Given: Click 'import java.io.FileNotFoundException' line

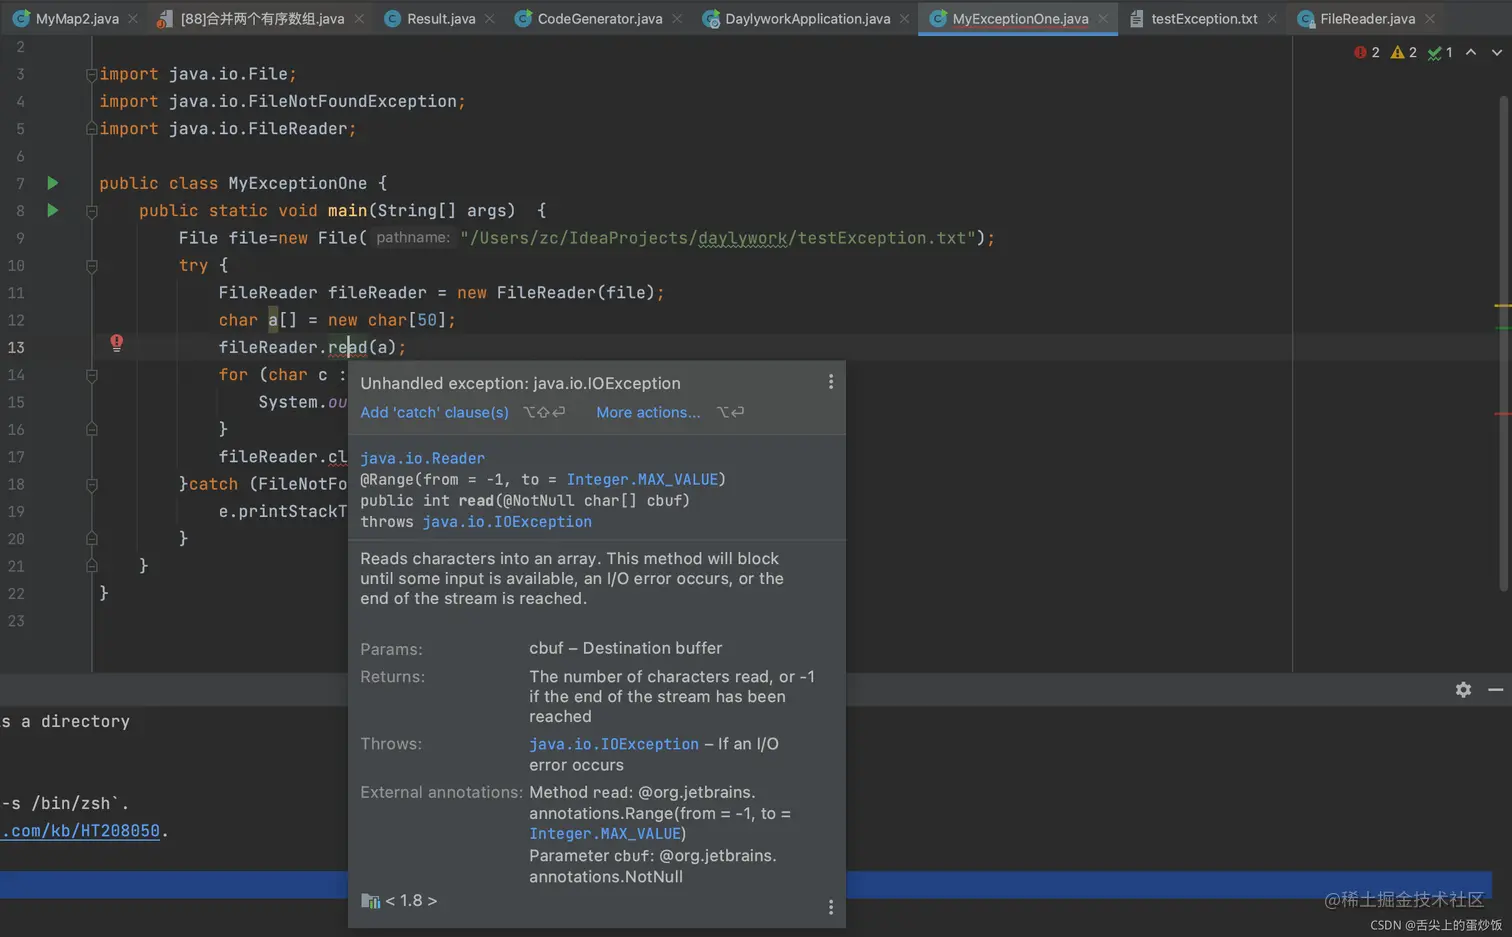Looking at the screenshot, I should (x=282, y=101).
